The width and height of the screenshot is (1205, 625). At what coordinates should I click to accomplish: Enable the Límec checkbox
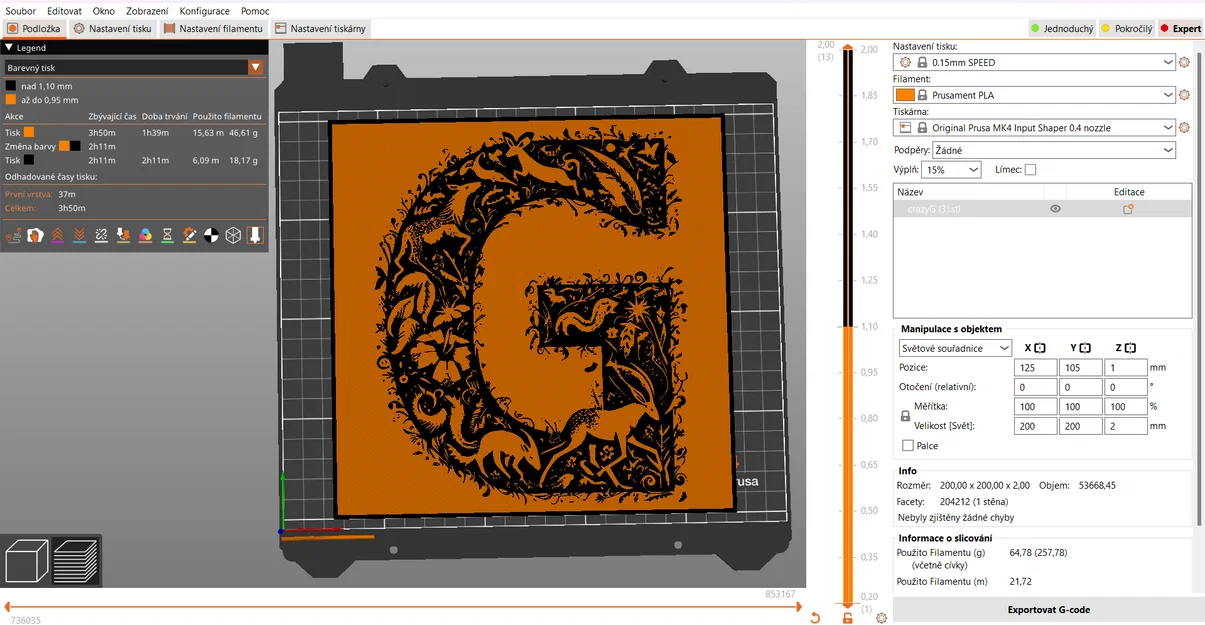[x=1030, y=170]
